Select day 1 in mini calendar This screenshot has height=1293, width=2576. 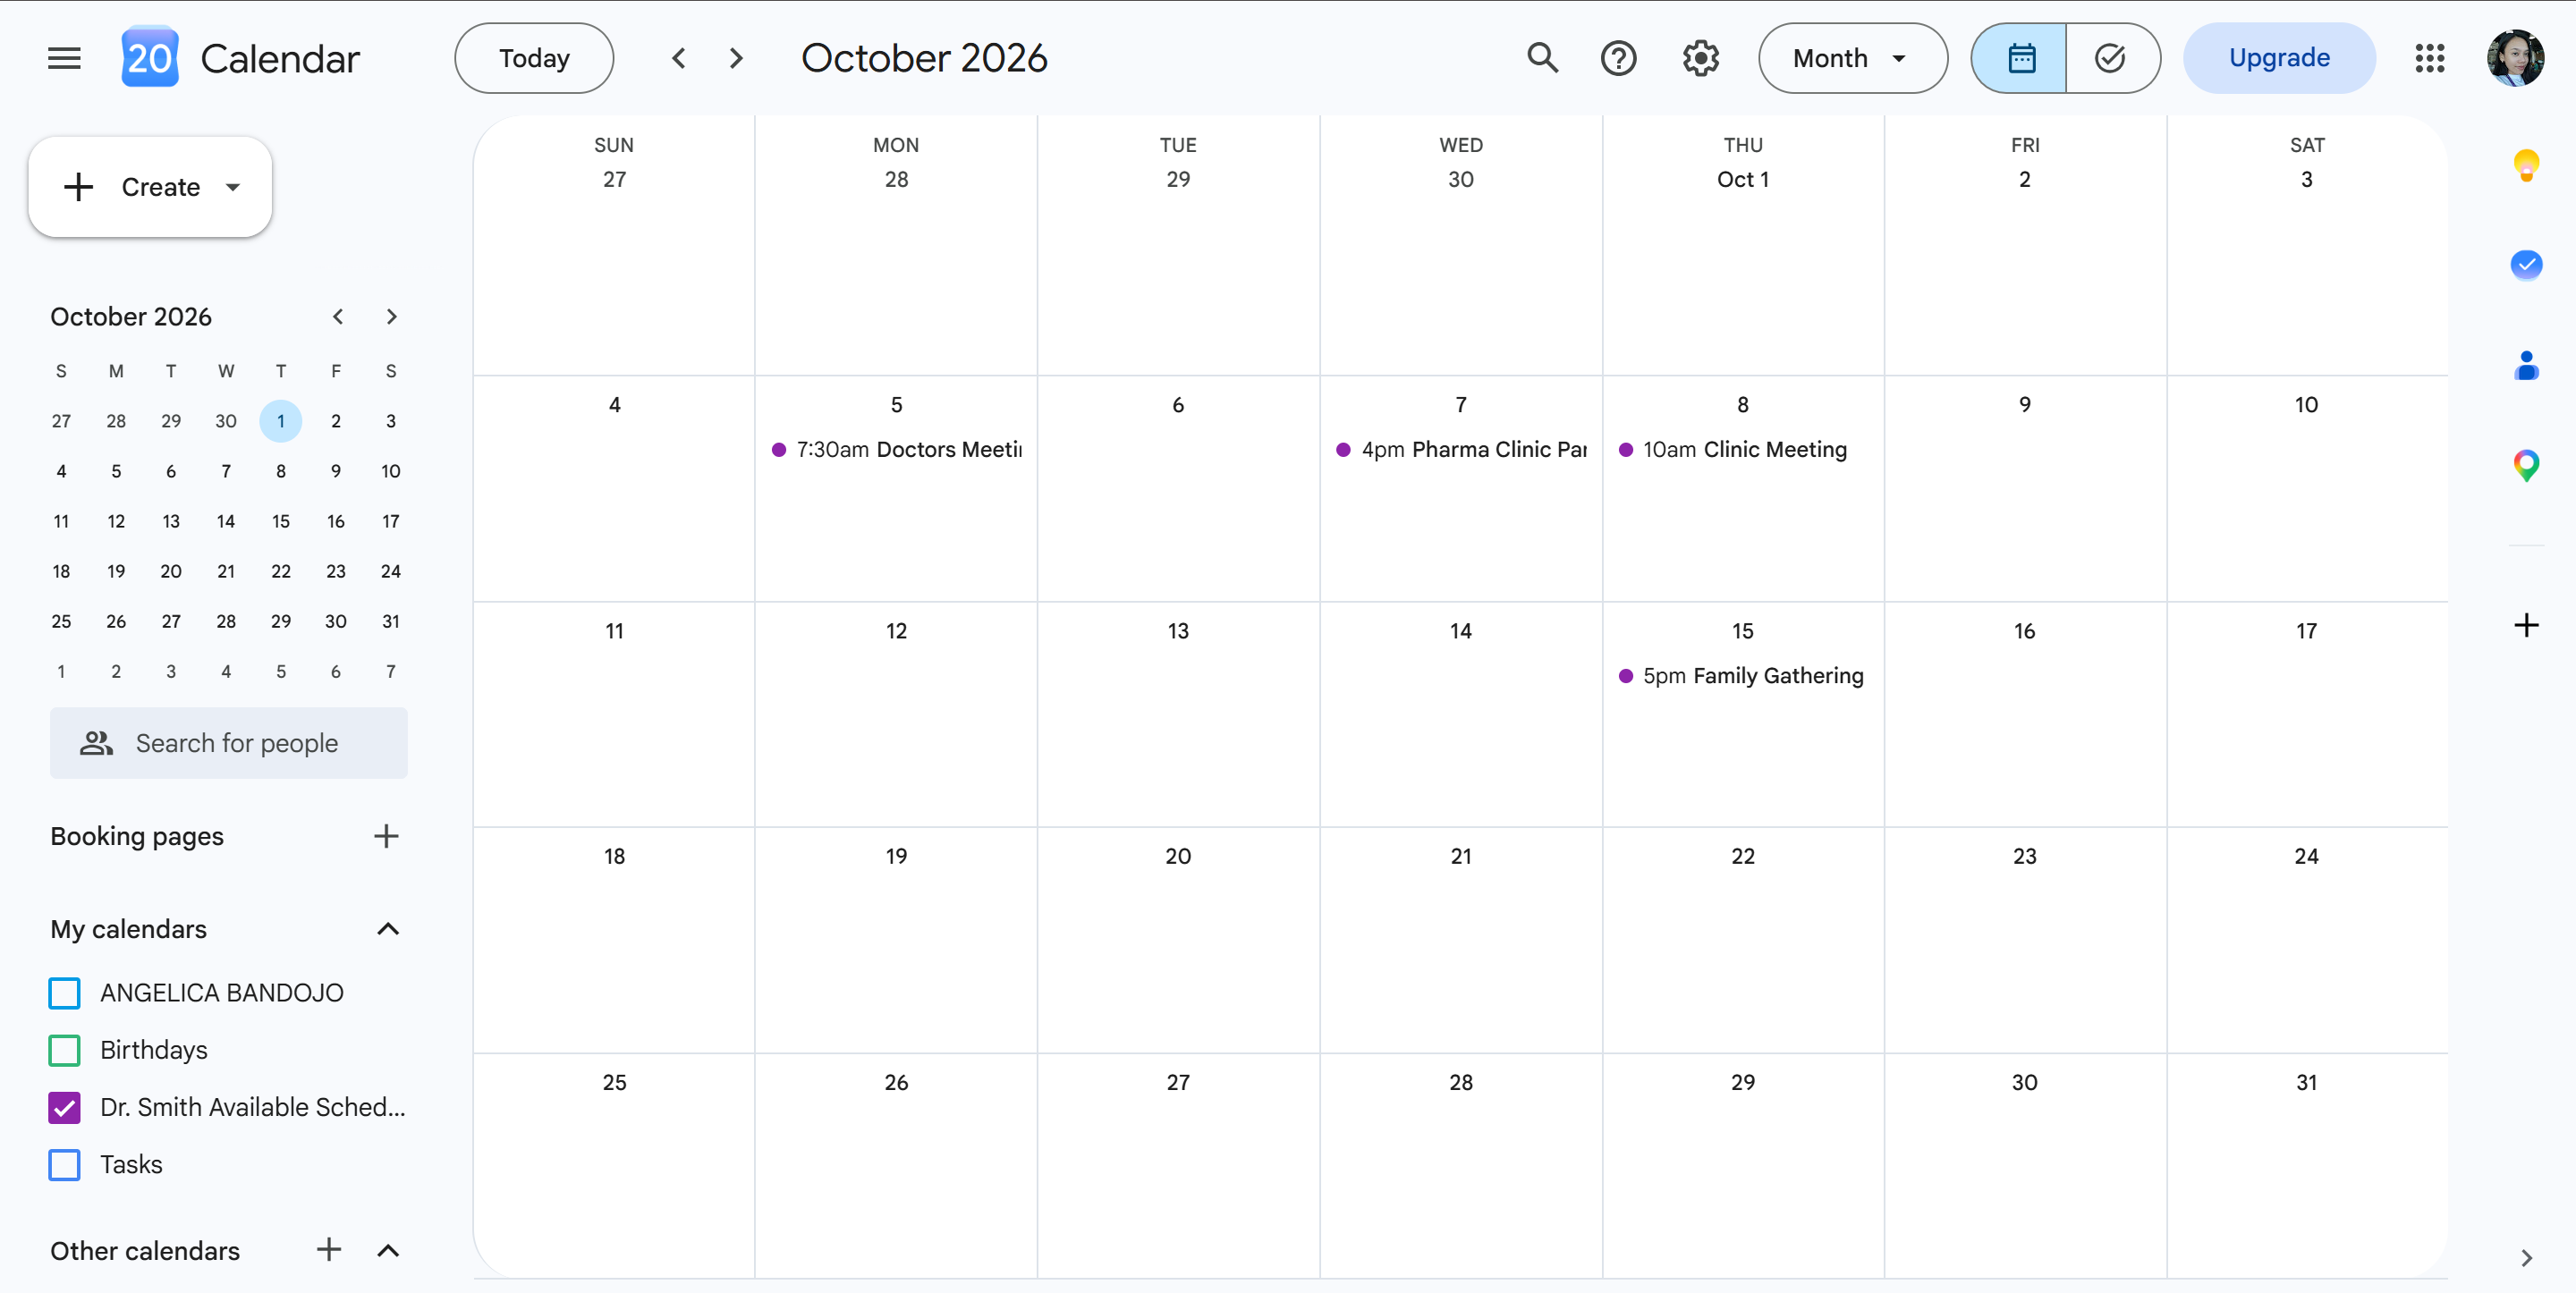(281, 421)
